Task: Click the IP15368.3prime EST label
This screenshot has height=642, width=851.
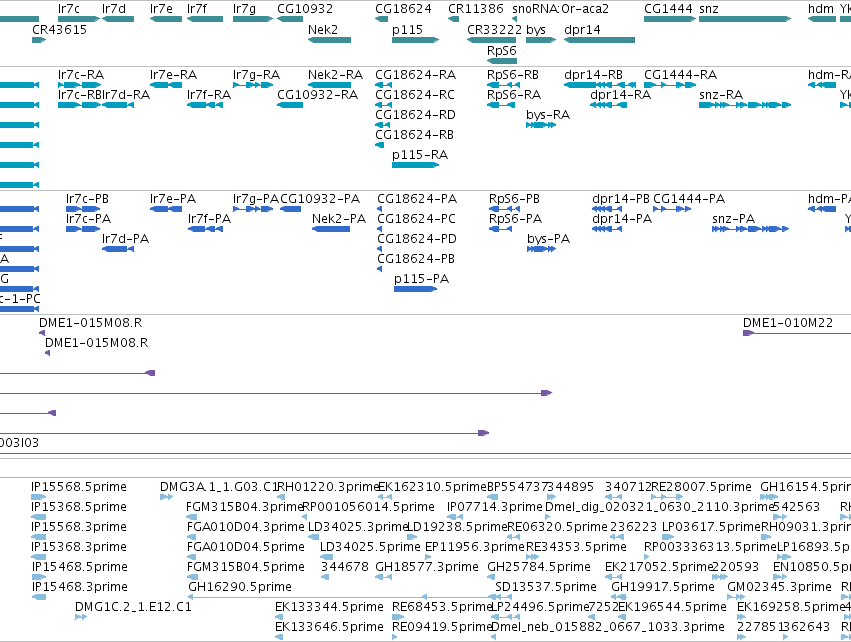Action: point(79,546)
